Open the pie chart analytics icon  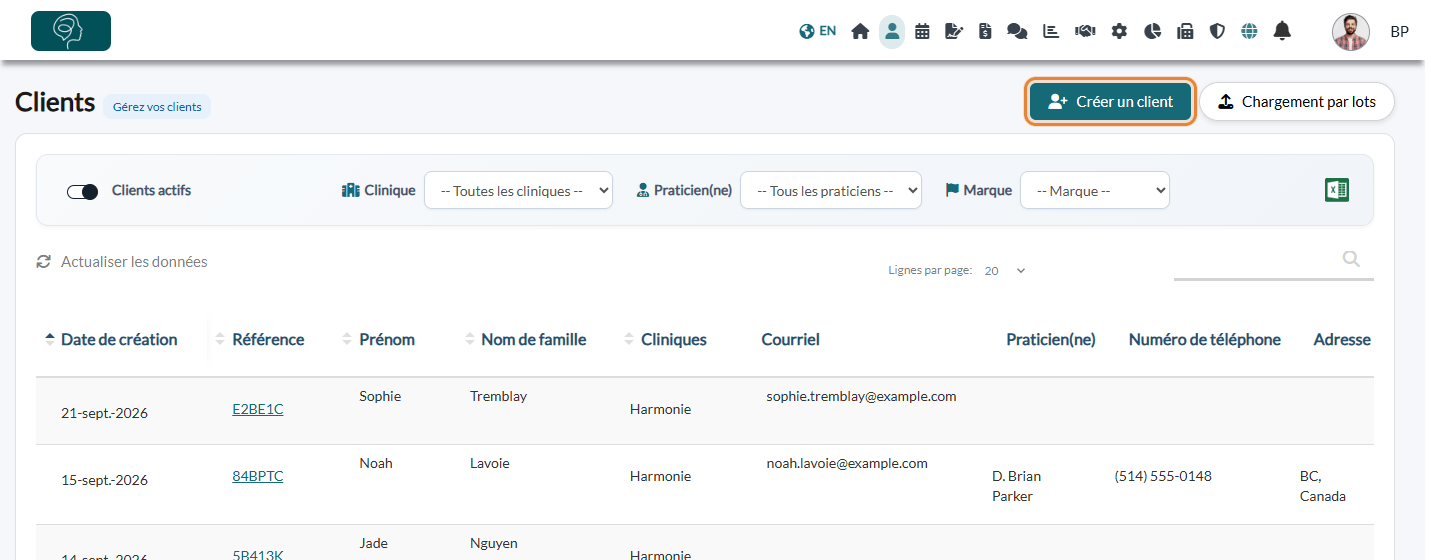tap(1152, 31)
